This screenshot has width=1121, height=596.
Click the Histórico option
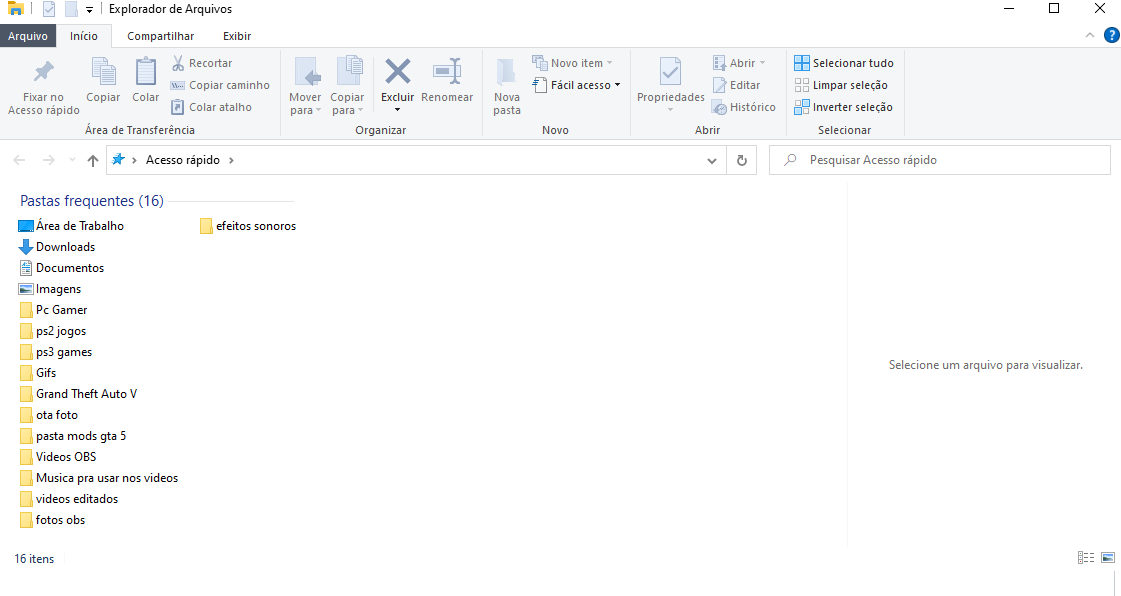(x=744, y=107)
